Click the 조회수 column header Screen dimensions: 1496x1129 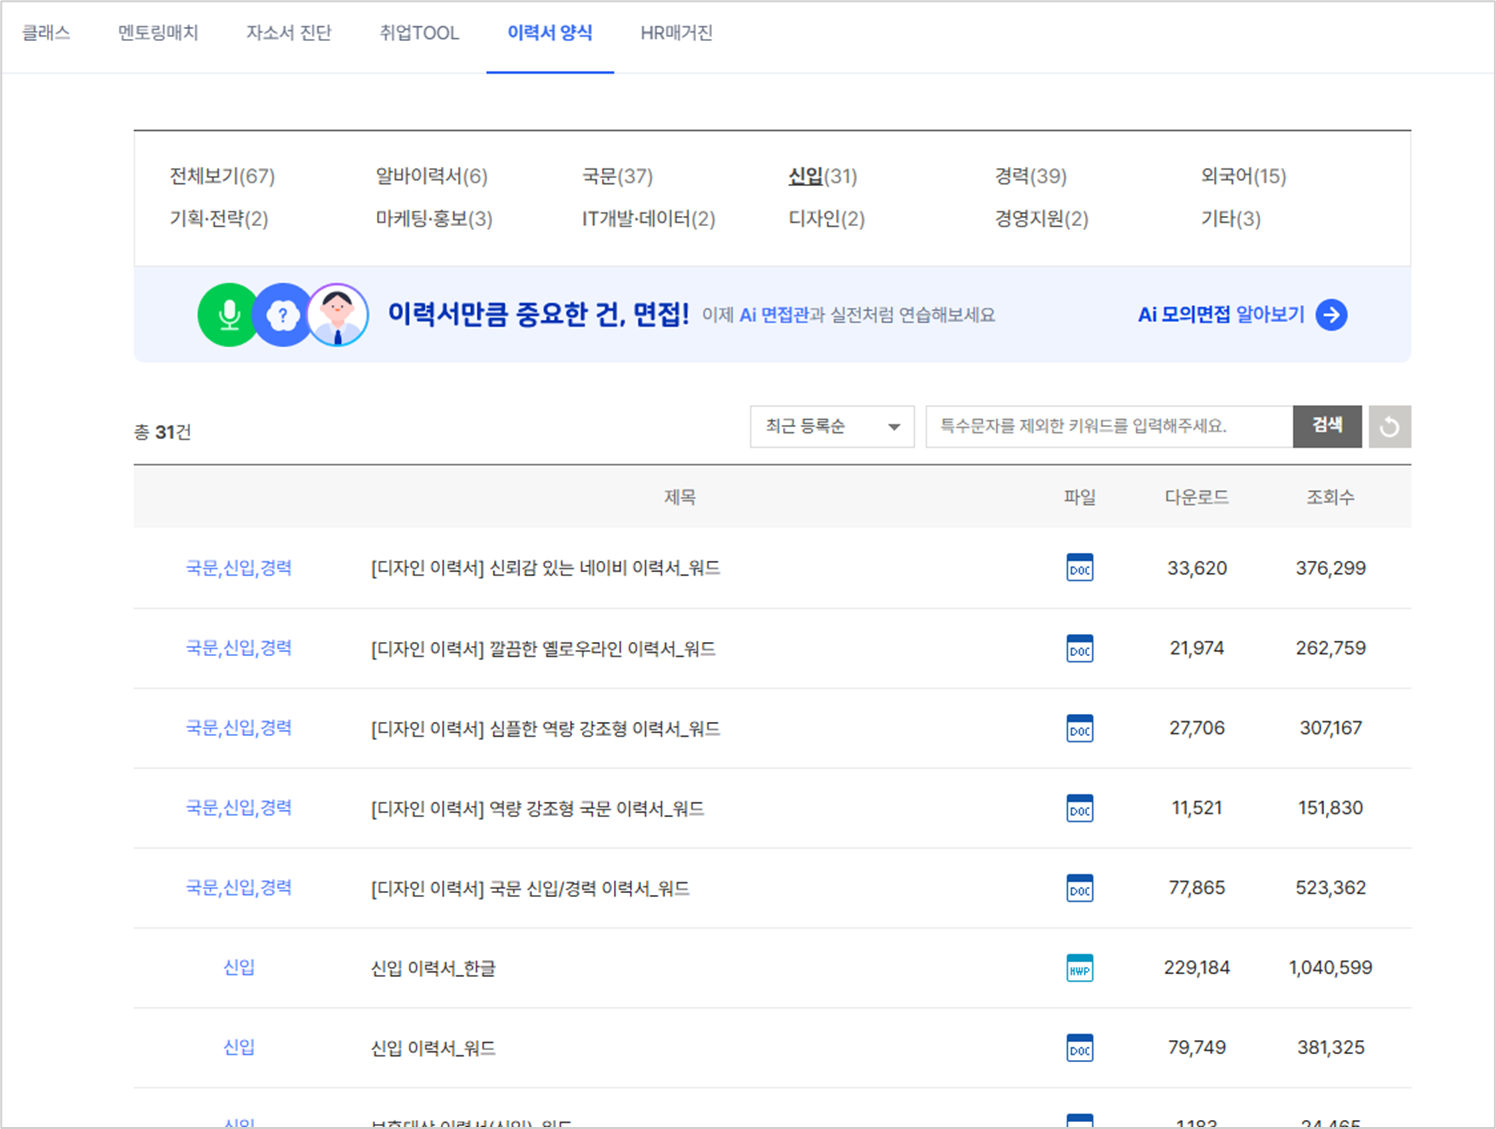point(1331,497)
